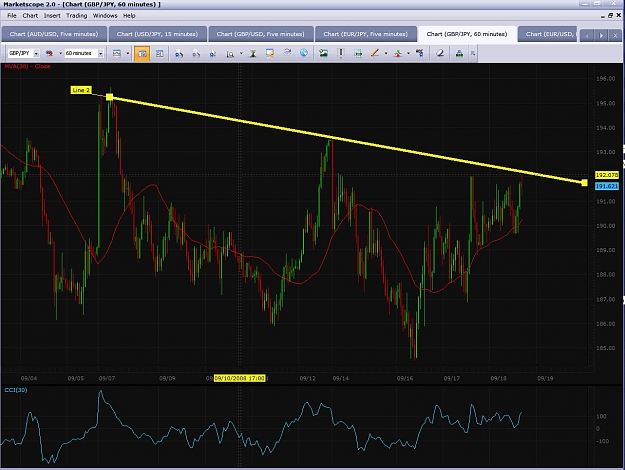This screenshot has width=625, height=470.
Task: Click the 196.00 price axis label
Action: 605,79
